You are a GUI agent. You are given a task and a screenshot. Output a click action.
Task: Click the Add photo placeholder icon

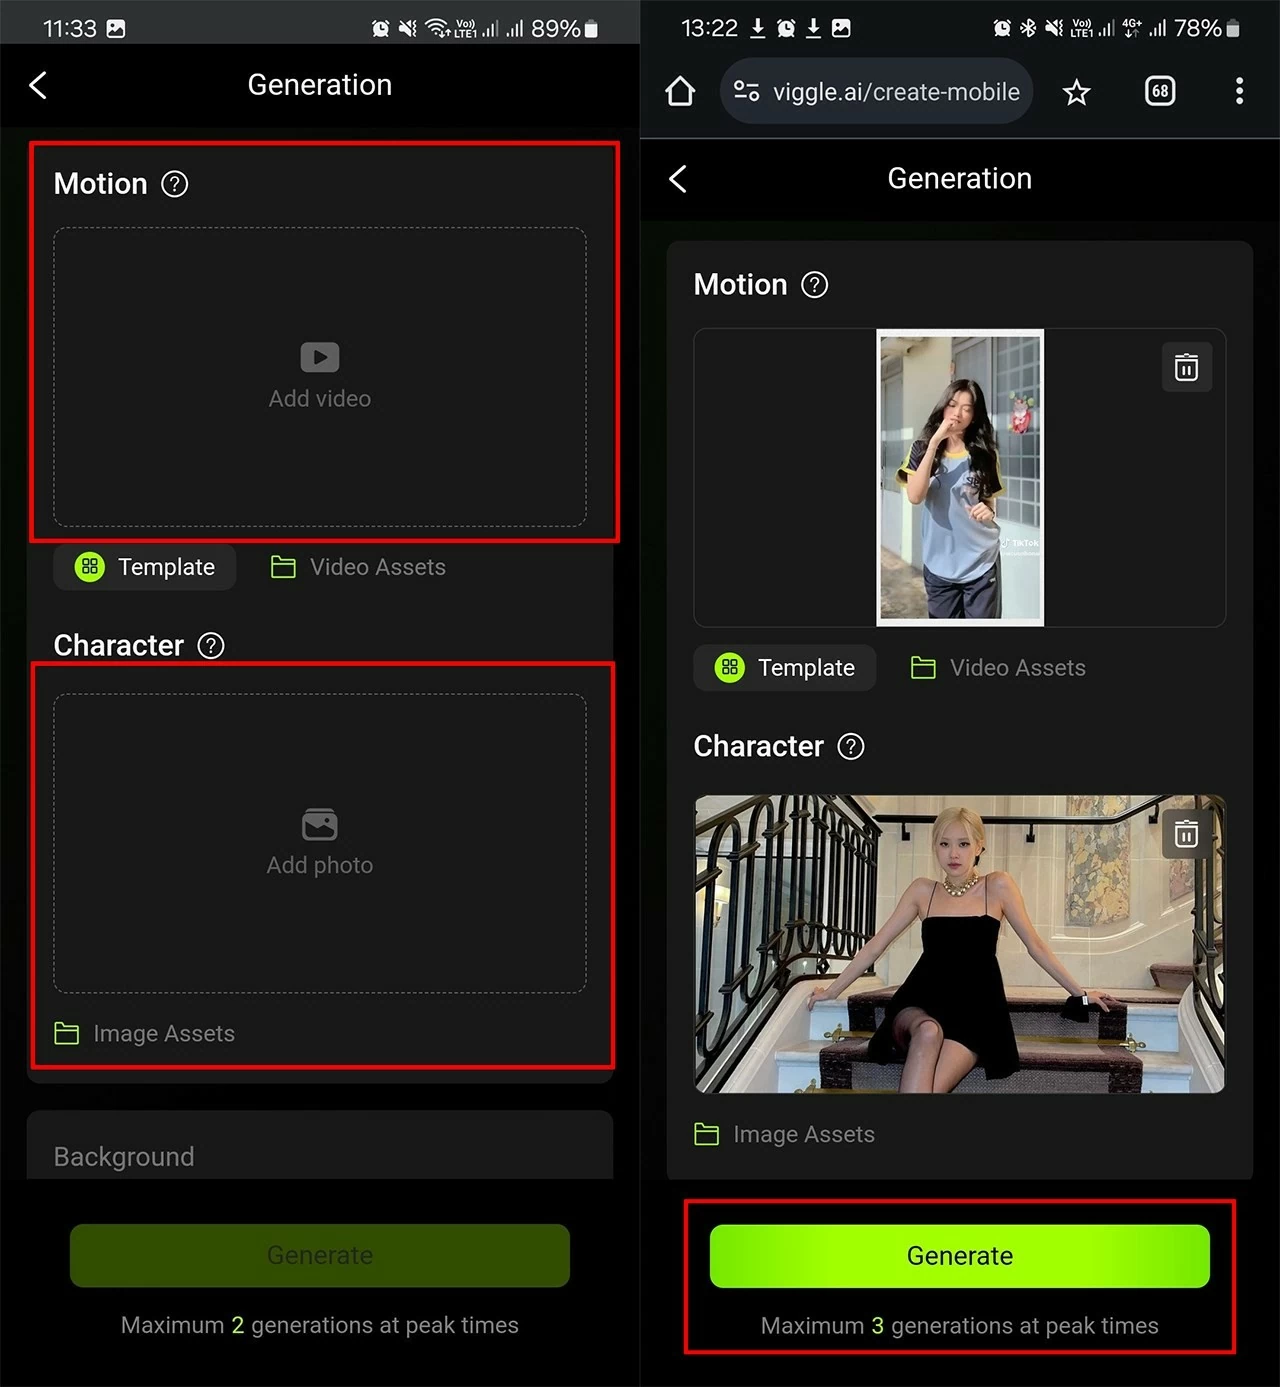coord(319,824)
